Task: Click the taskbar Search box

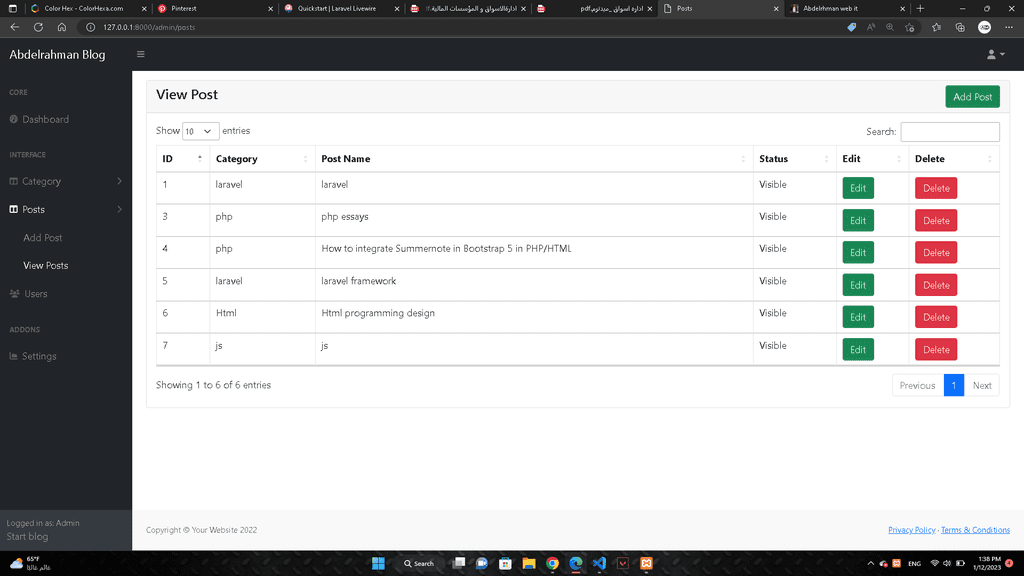Action: tap(419, 564)
